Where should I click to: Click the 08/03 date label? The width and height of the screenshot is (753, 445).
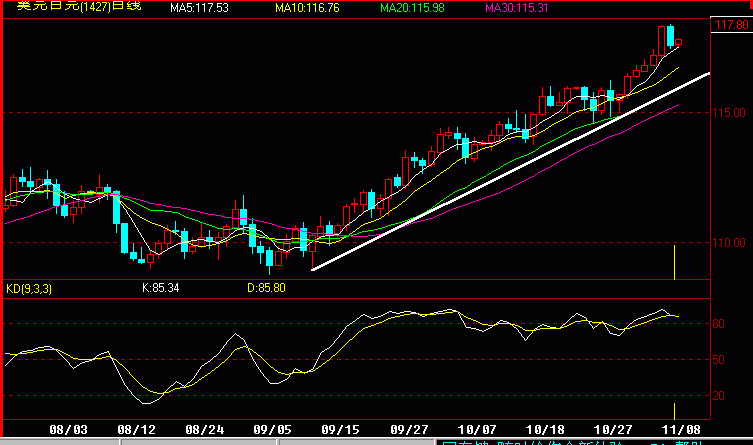(68, 430)
